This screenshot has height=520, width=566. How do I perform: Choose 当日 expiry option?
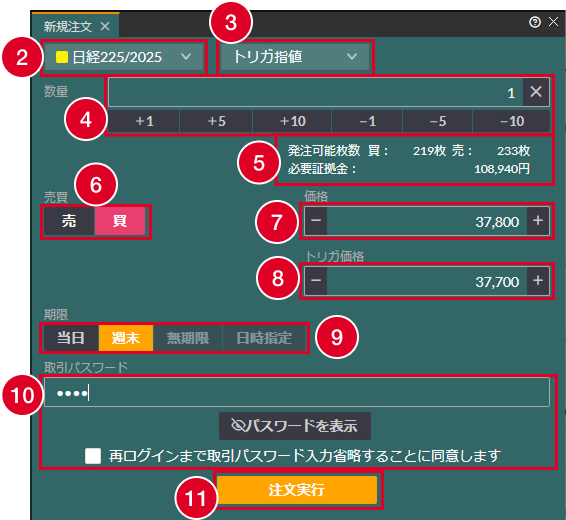[71, 338]
